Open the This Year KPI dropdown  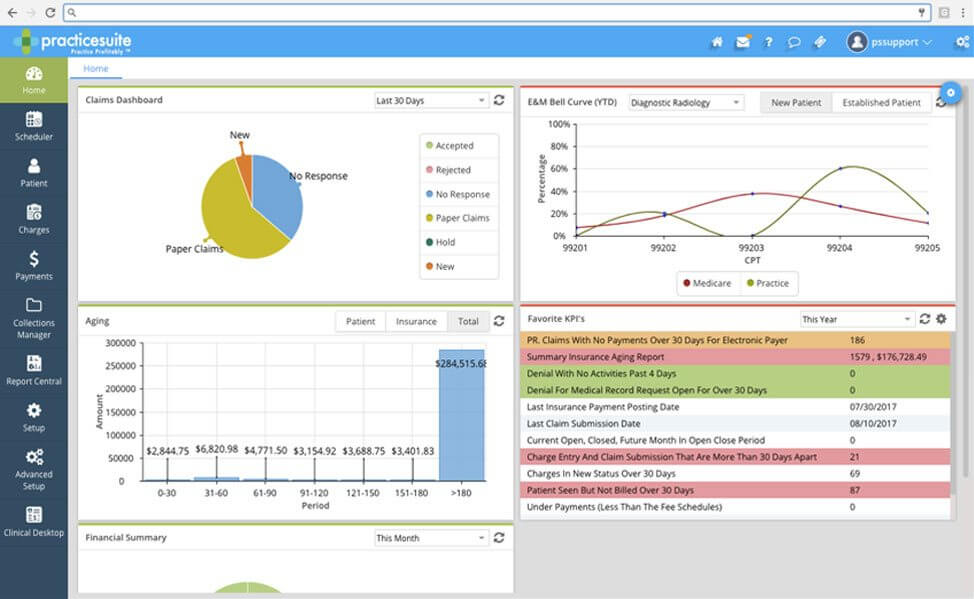coord(857,319)
